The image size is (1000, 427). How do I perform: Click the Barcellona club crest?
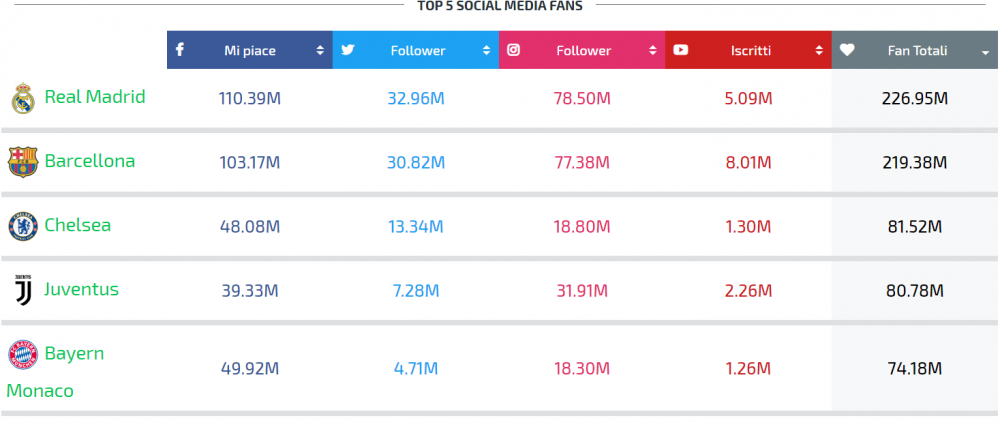click(23, 162)
